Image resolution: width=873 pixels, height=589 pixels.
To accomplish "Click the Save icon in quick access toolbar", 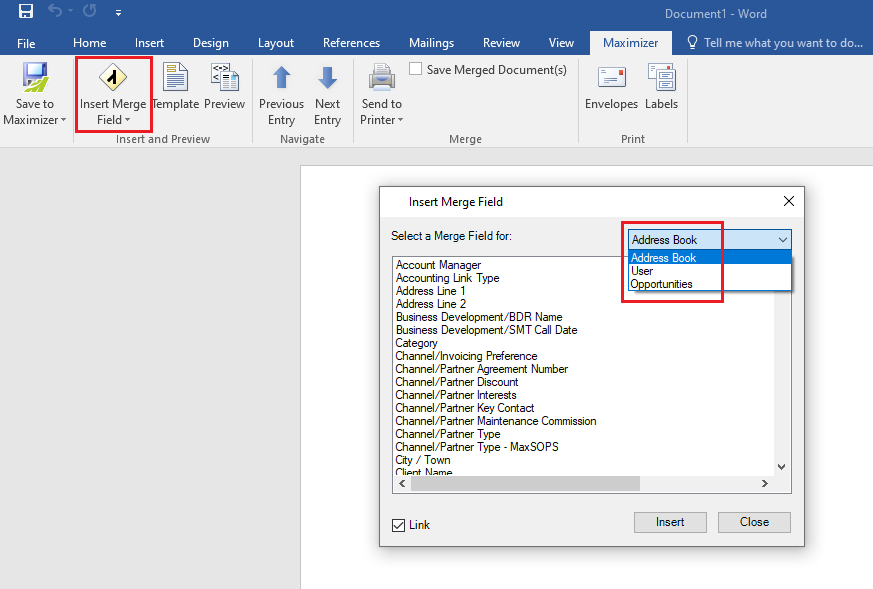I will click(26, 12).
